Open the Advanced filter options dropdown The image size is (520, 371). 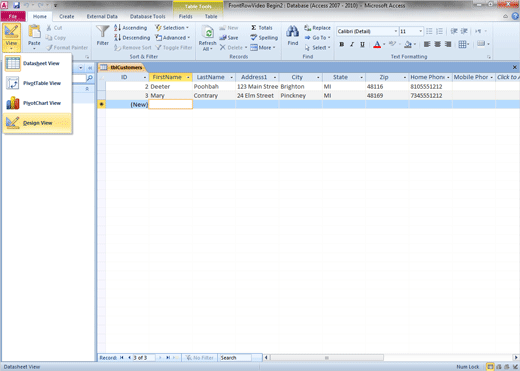click(173, 38)
